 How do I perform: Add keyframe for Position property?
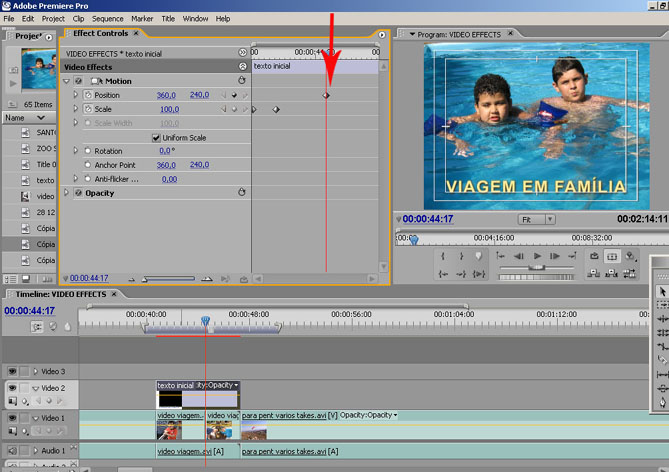coord(234,95)
